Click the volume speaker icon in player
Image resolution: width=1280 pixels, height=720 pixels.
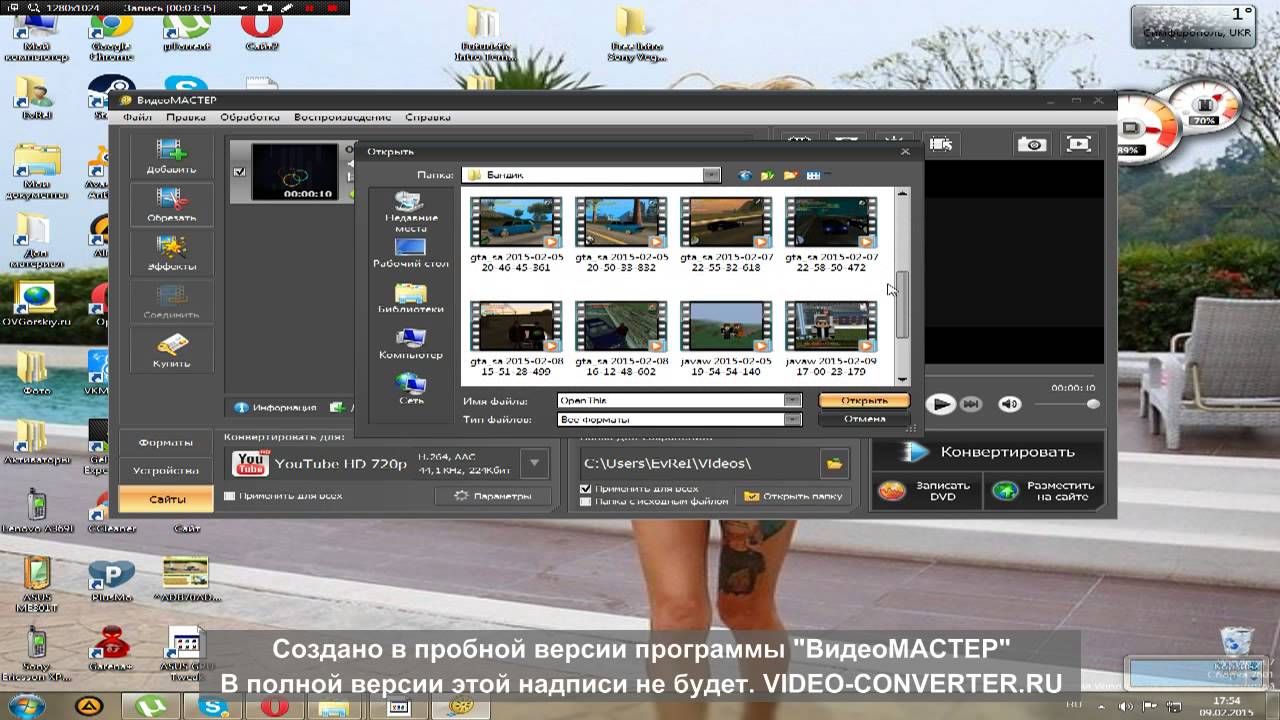tap(1010, 404)
